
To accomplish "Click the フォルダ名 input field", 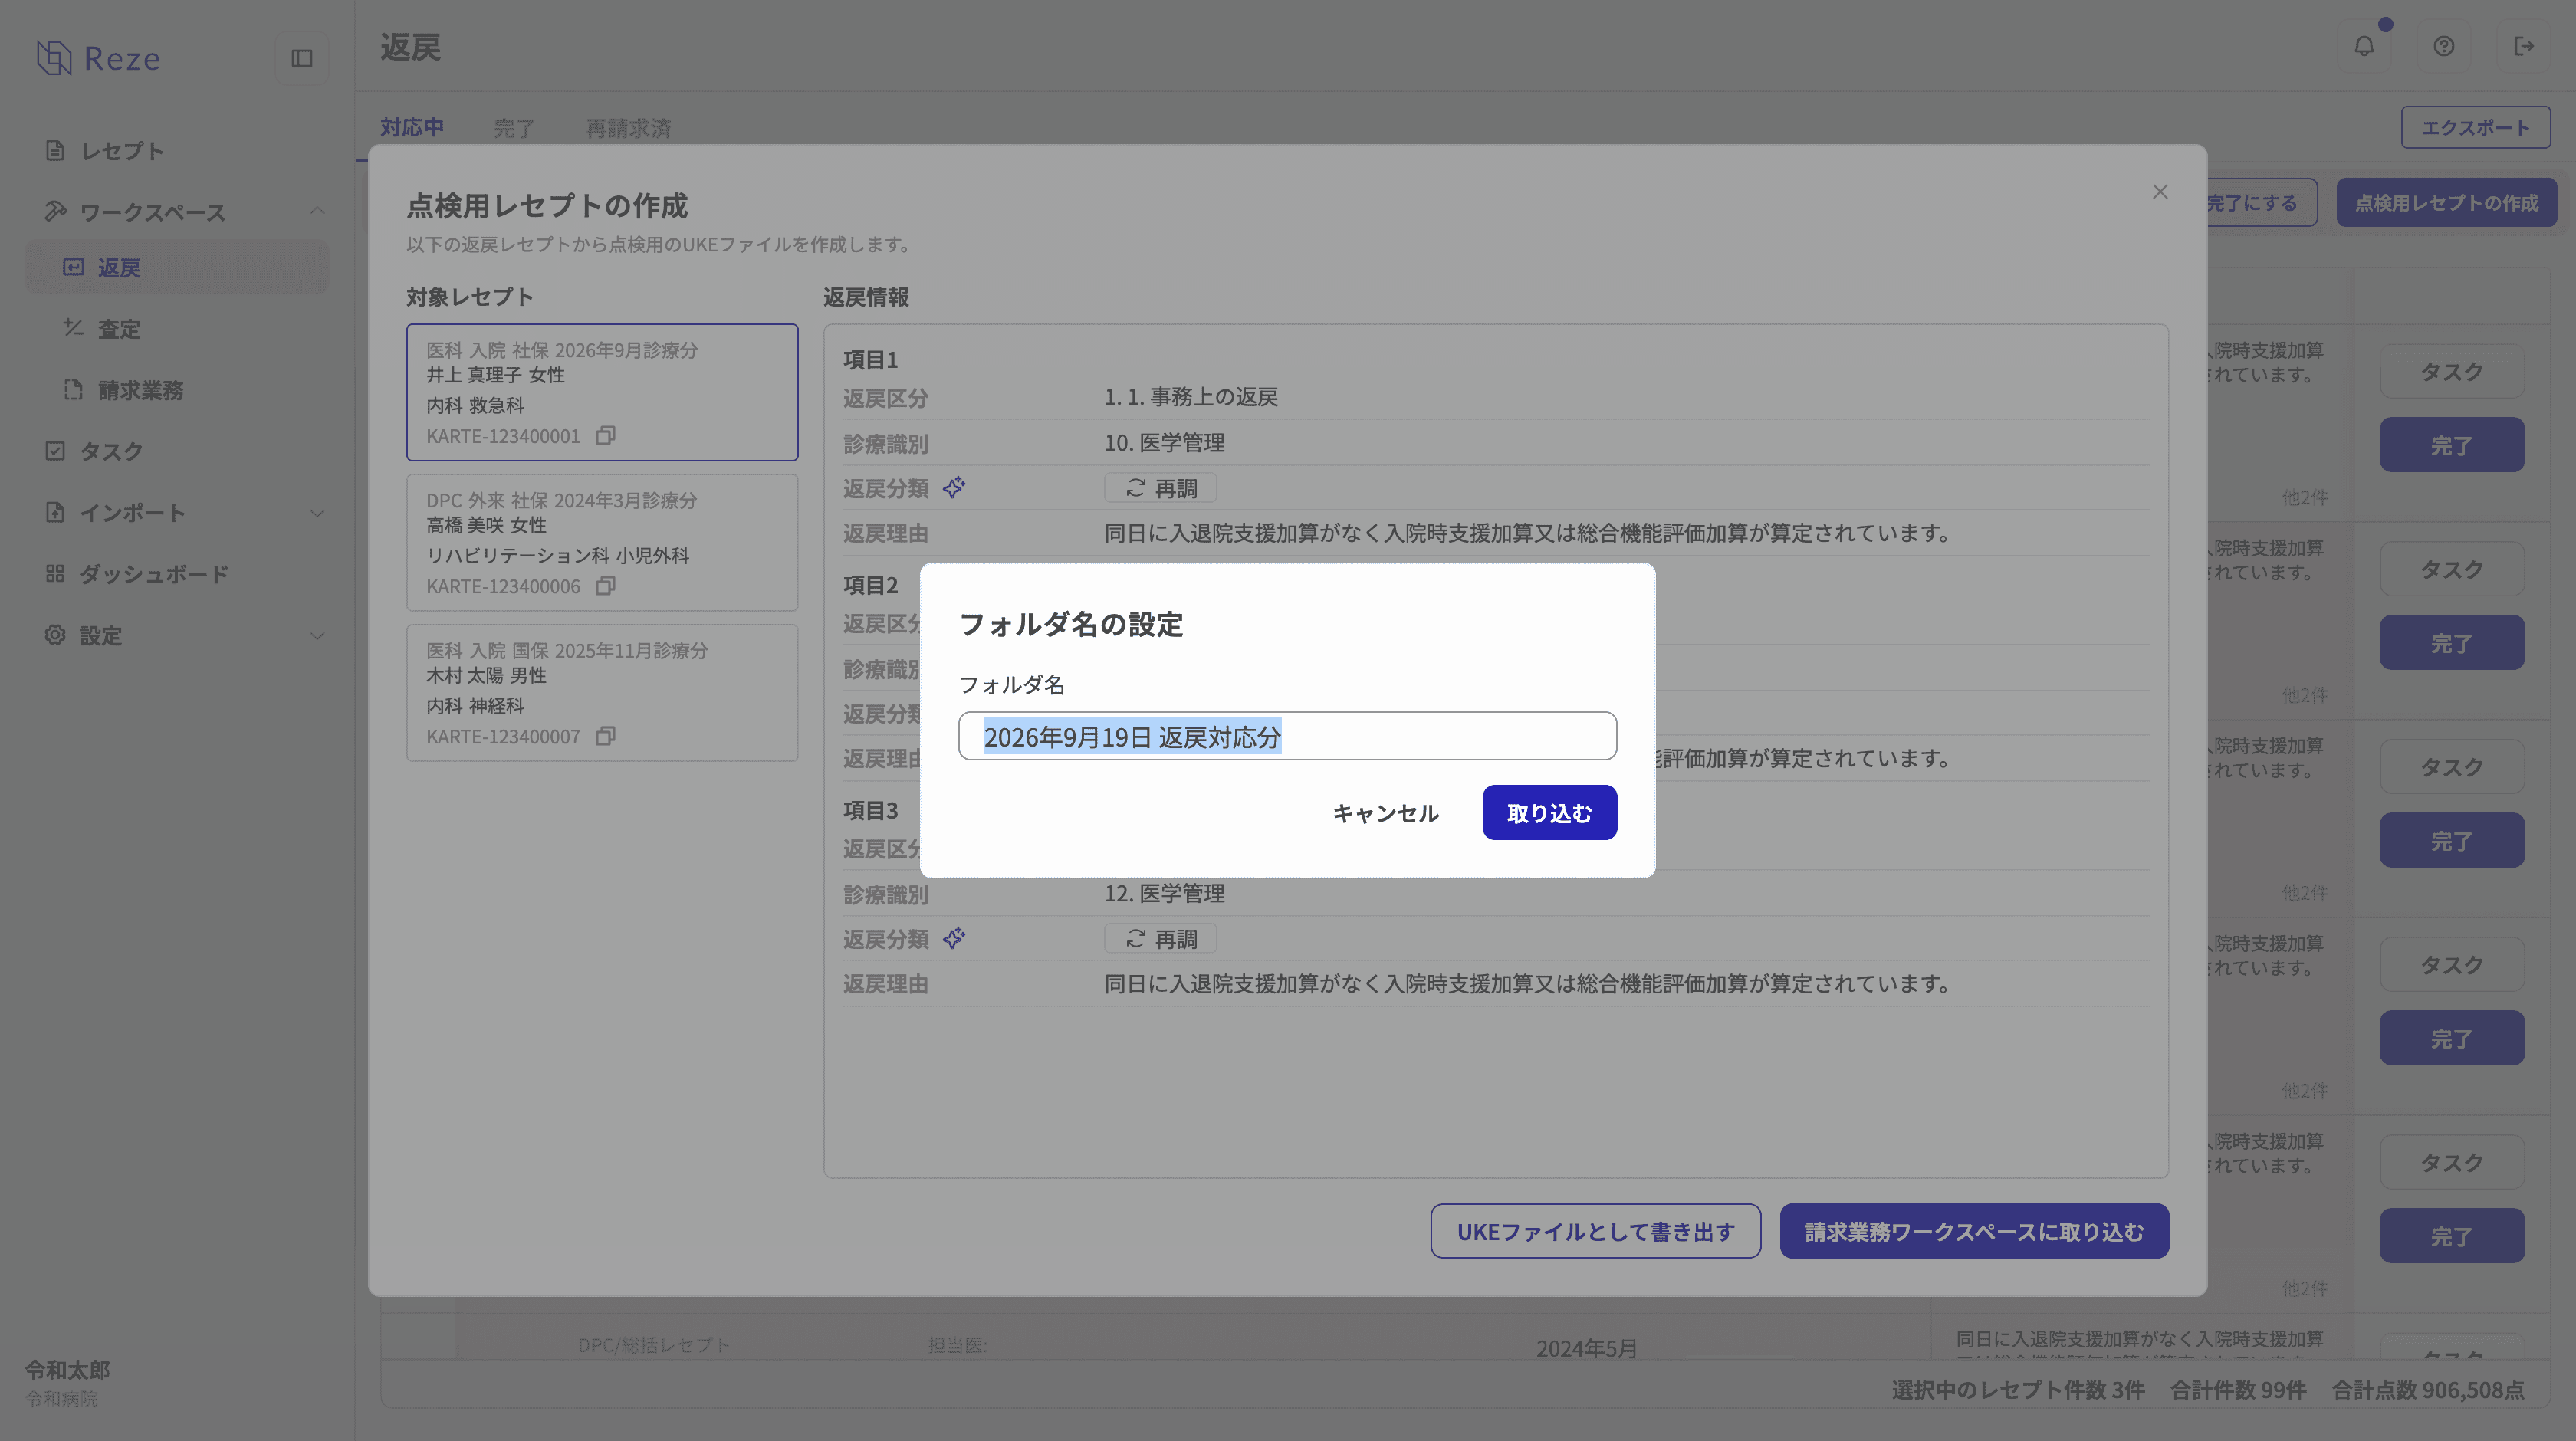I will (1287, 736).
